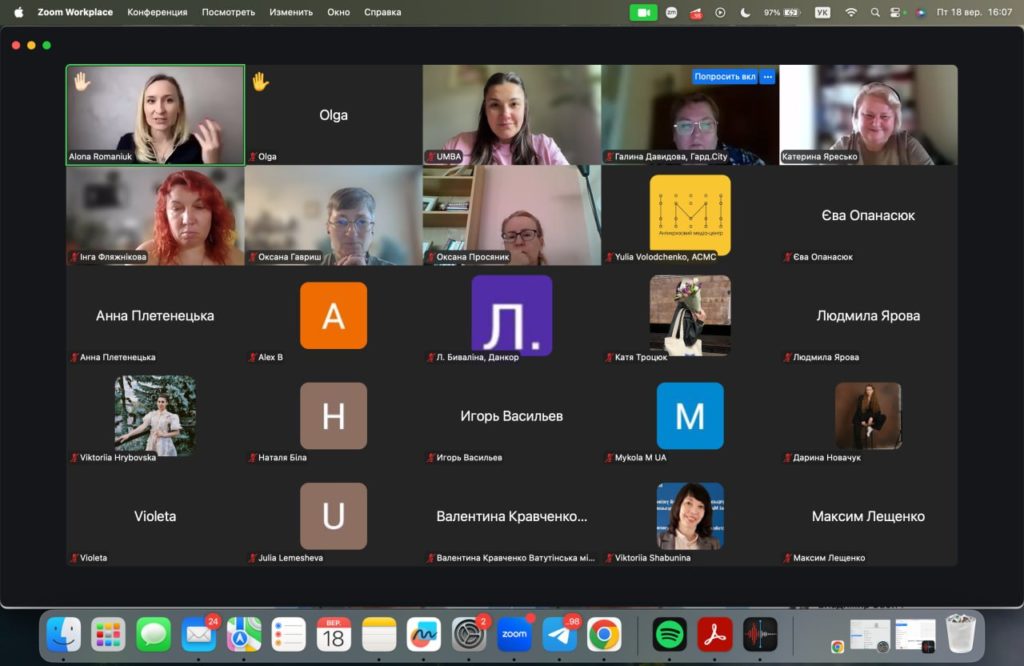Viewport: 1024px width, 666px height.
Task: Open more options dots on Галина Давидова tile
Action: point(768,77)
